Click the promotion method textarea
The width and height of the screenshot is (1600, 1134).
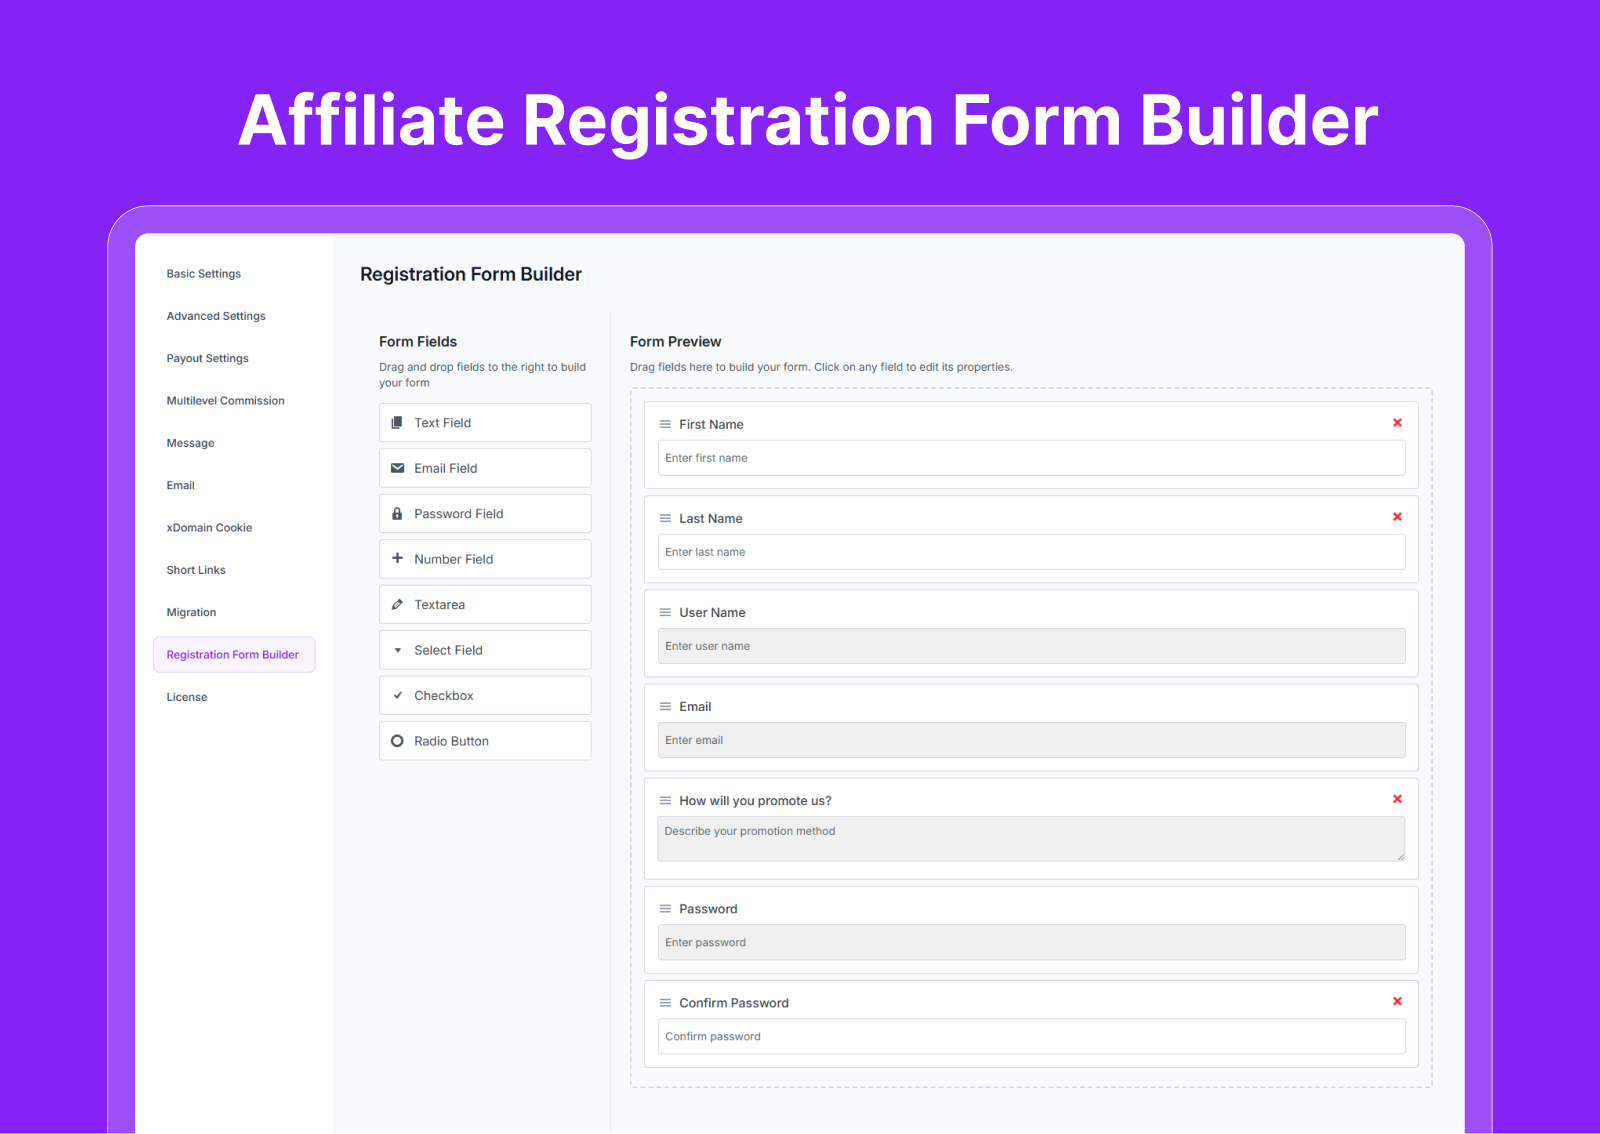click(x=1031, y=839)
